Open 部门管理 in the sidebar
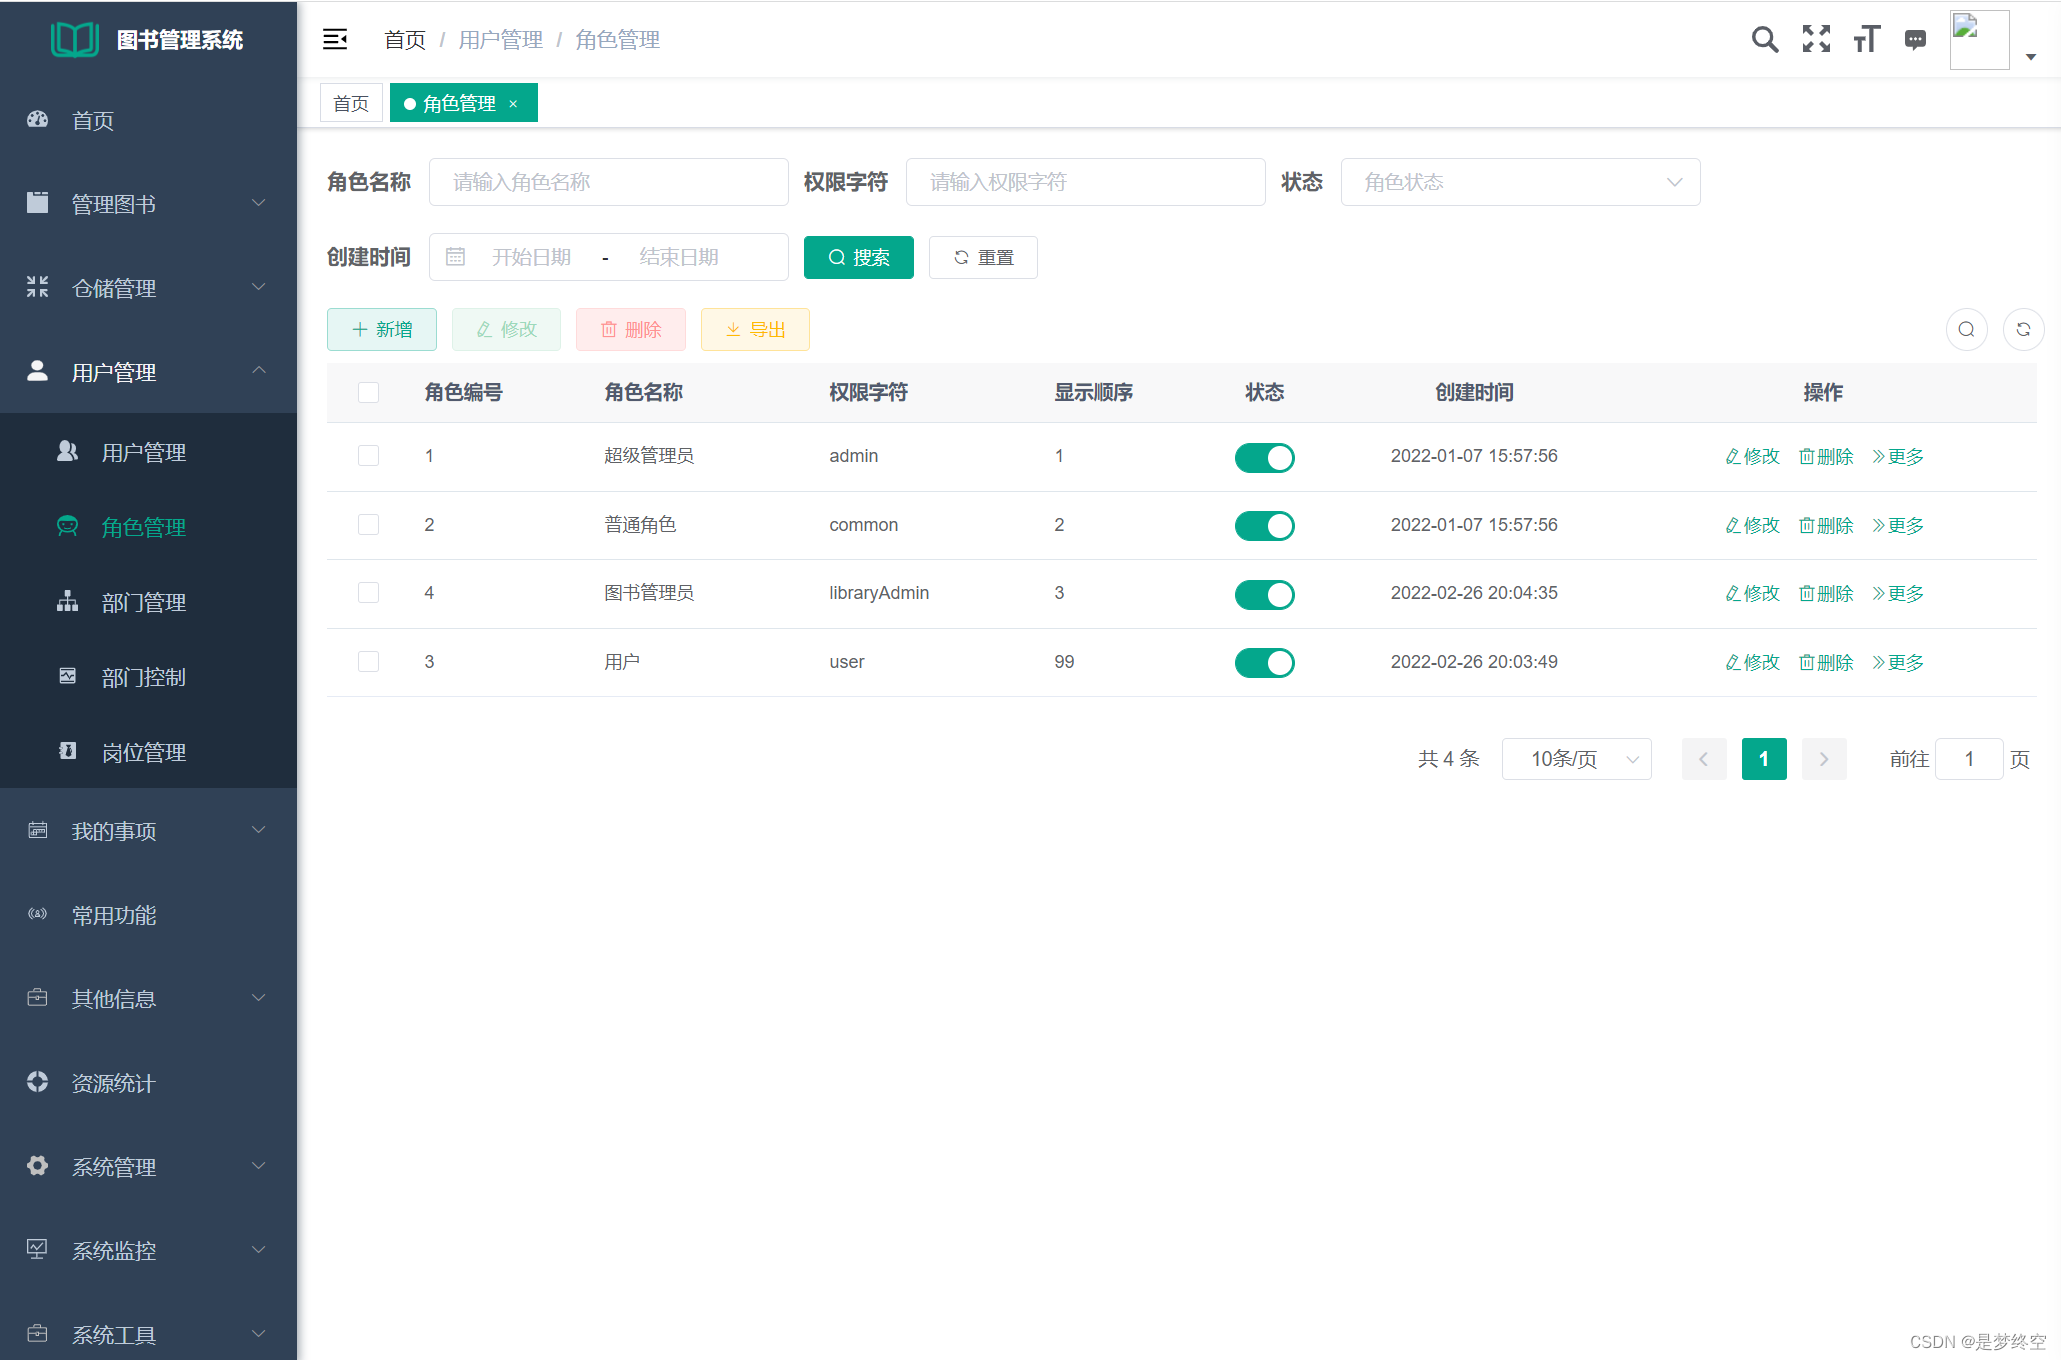Viewport: 2061px width, 1360px height. [144, 602]
